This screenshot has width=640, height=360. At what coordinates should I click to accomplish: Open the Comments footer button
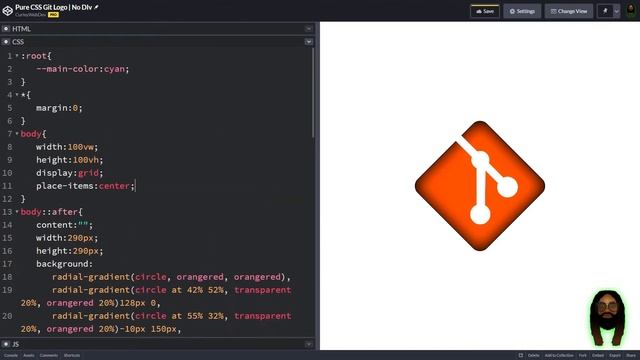coord(49,356)
